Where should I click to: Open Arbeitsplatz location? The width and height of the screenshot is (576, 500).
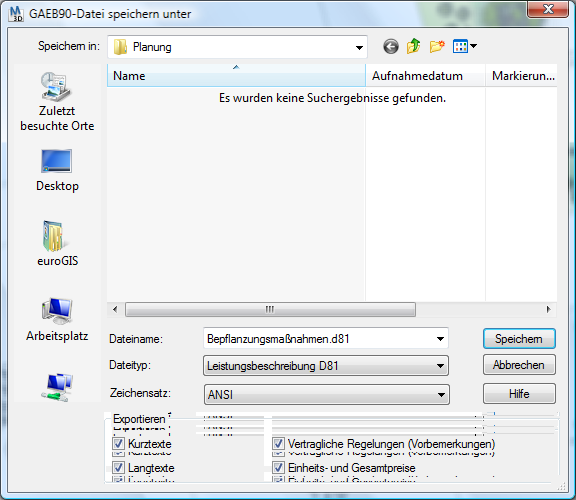coord(57,320)
